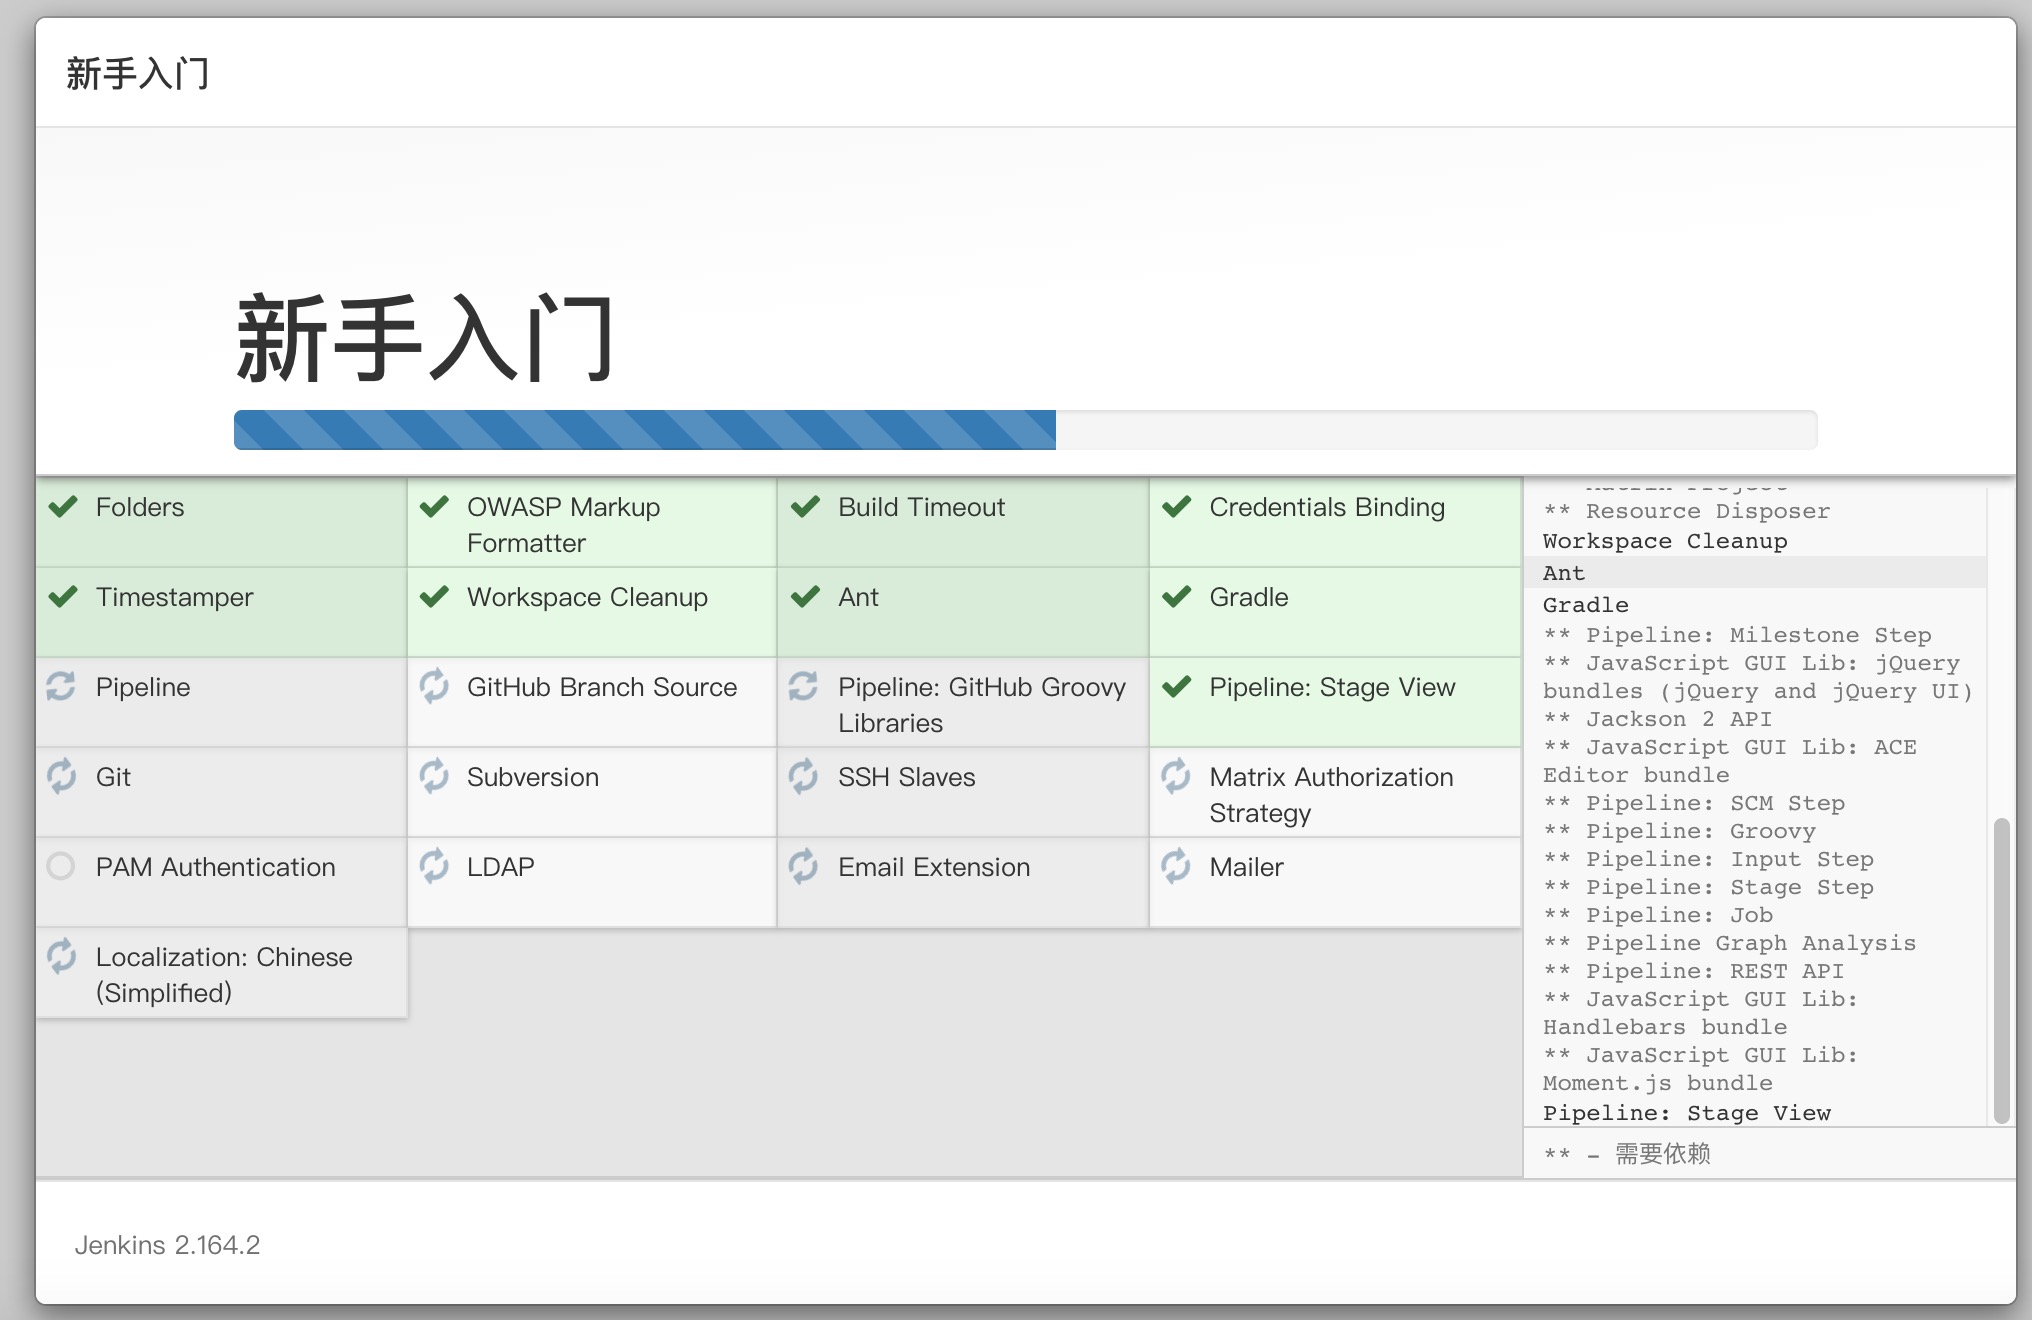Screen dimensions: 2032x1320
Task: Select the Timestamper plugin label
Action: pyautogui.click(x=174, y=597)
